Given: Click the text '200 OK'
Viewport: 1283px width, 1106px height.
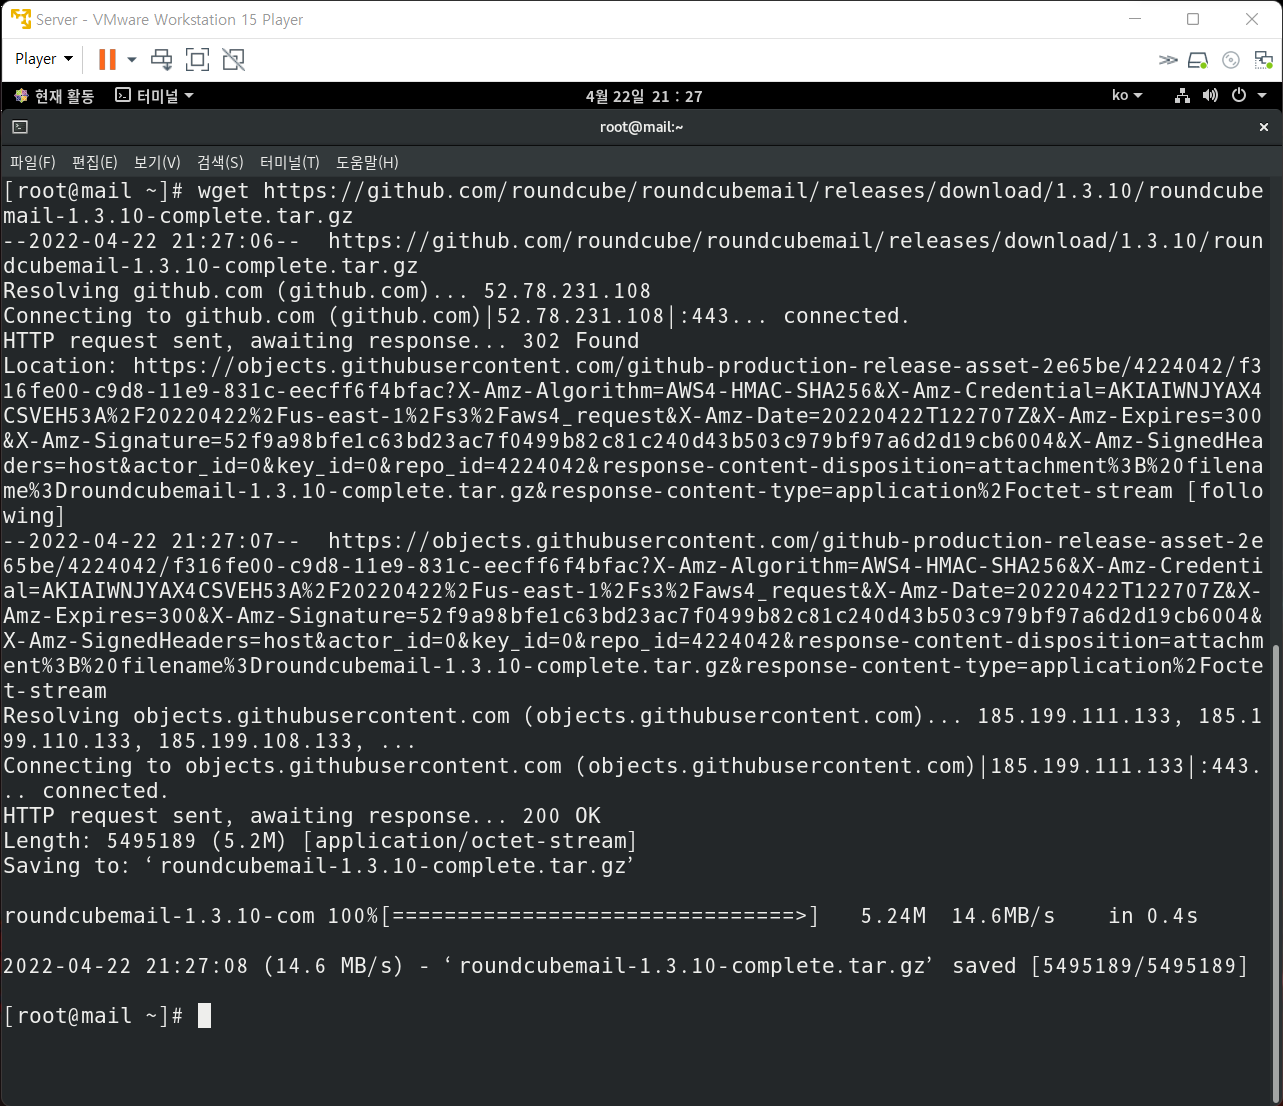Looking at the screenshot, I should point(561,816).
